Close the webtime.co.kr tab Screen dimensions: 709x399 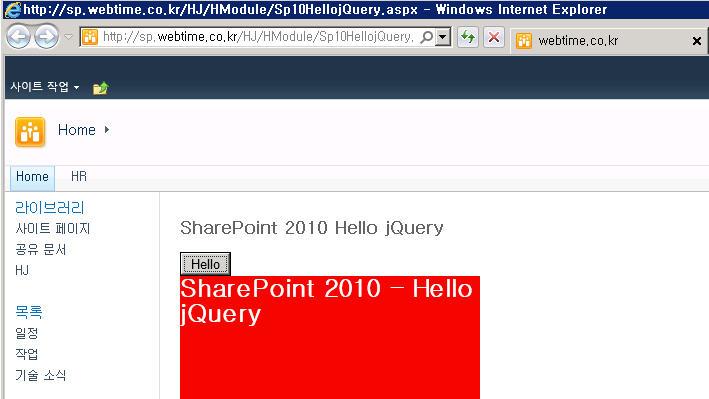(697, 41)
